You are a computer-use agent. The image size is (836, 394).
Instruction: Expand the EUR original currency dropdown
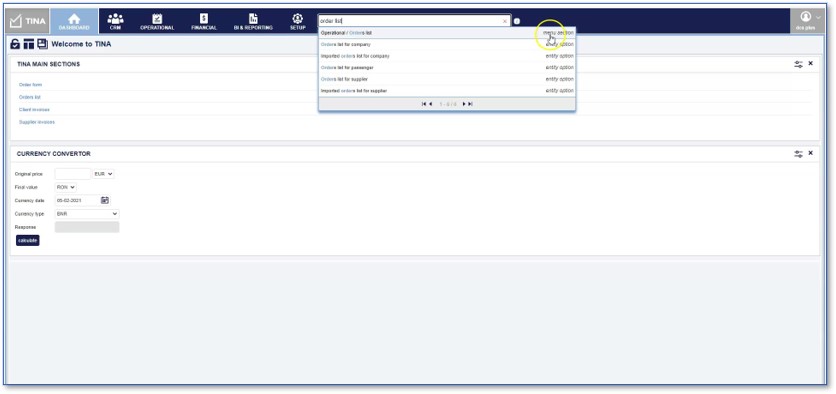coord(103,174)
